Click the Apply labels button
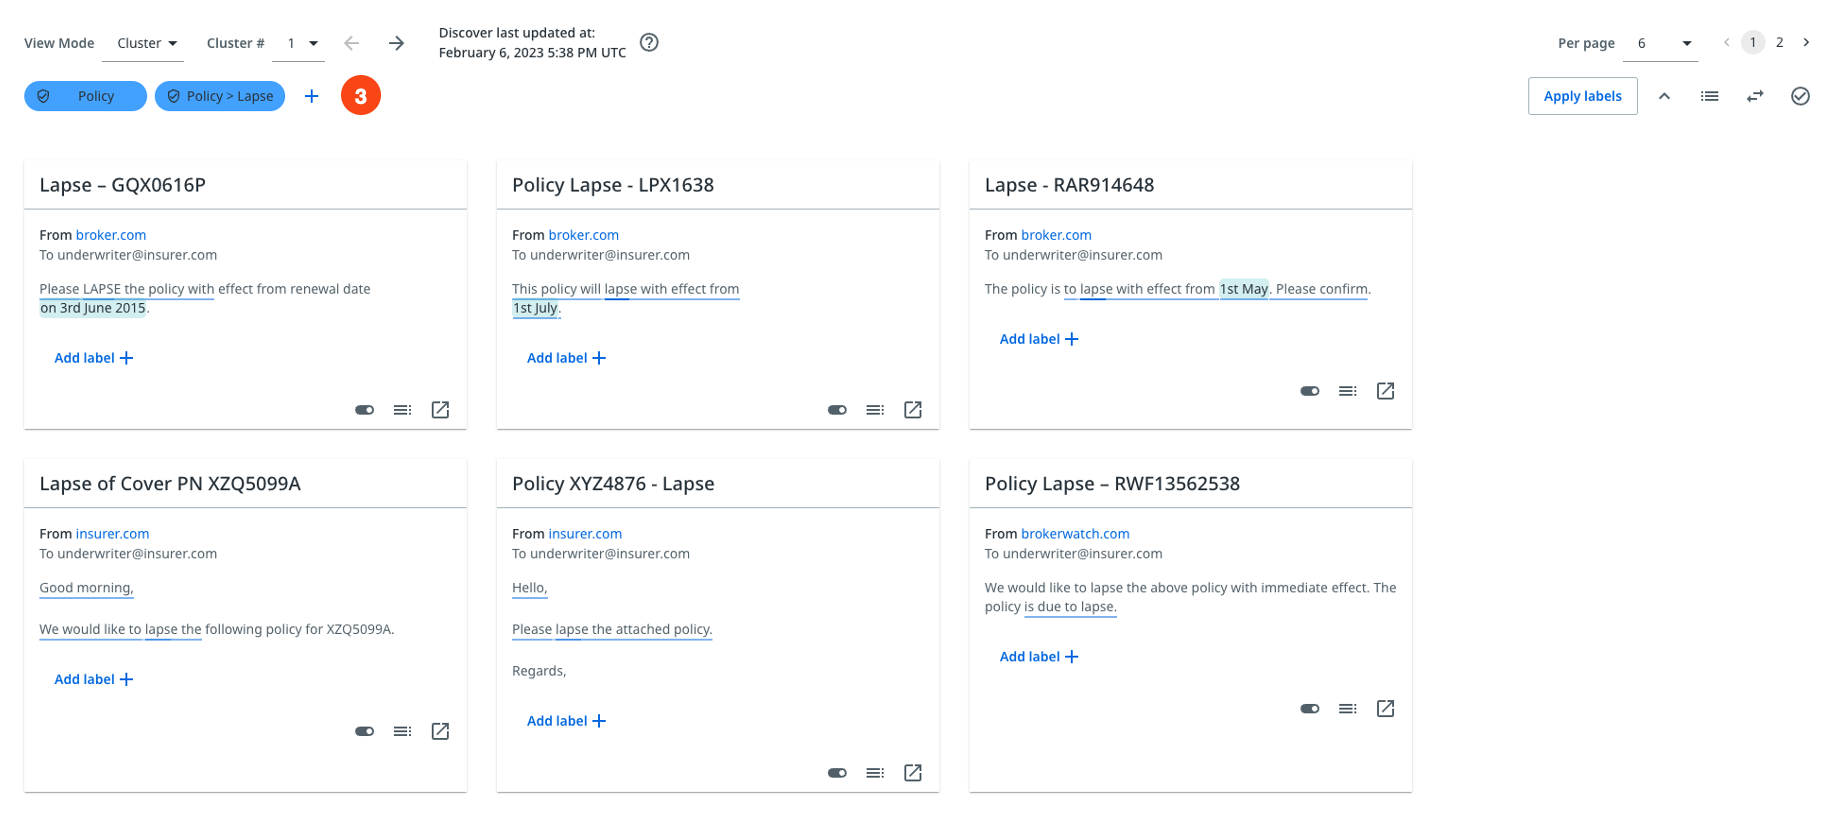The height and width of the screenshot is (825, 1841). point(1582,96)
